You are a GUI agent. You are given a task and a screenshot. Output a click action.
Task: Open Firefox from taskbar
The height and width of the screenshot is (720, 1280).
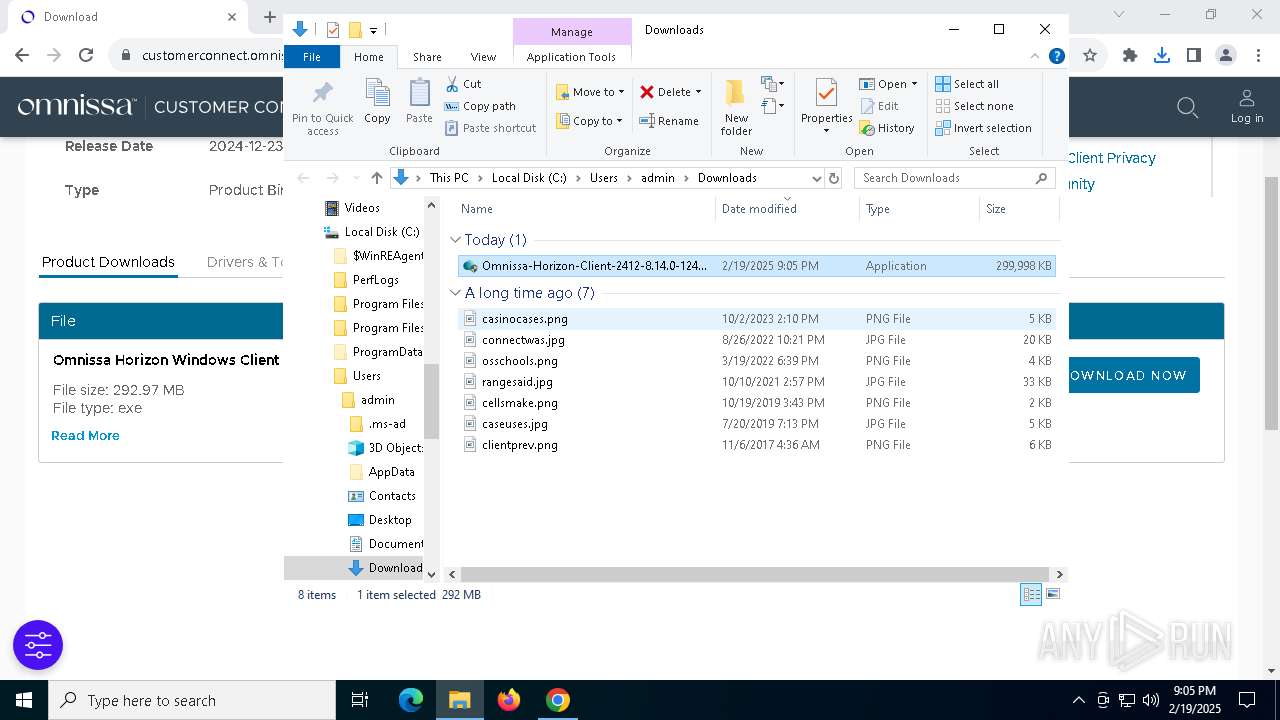(509, 700)
